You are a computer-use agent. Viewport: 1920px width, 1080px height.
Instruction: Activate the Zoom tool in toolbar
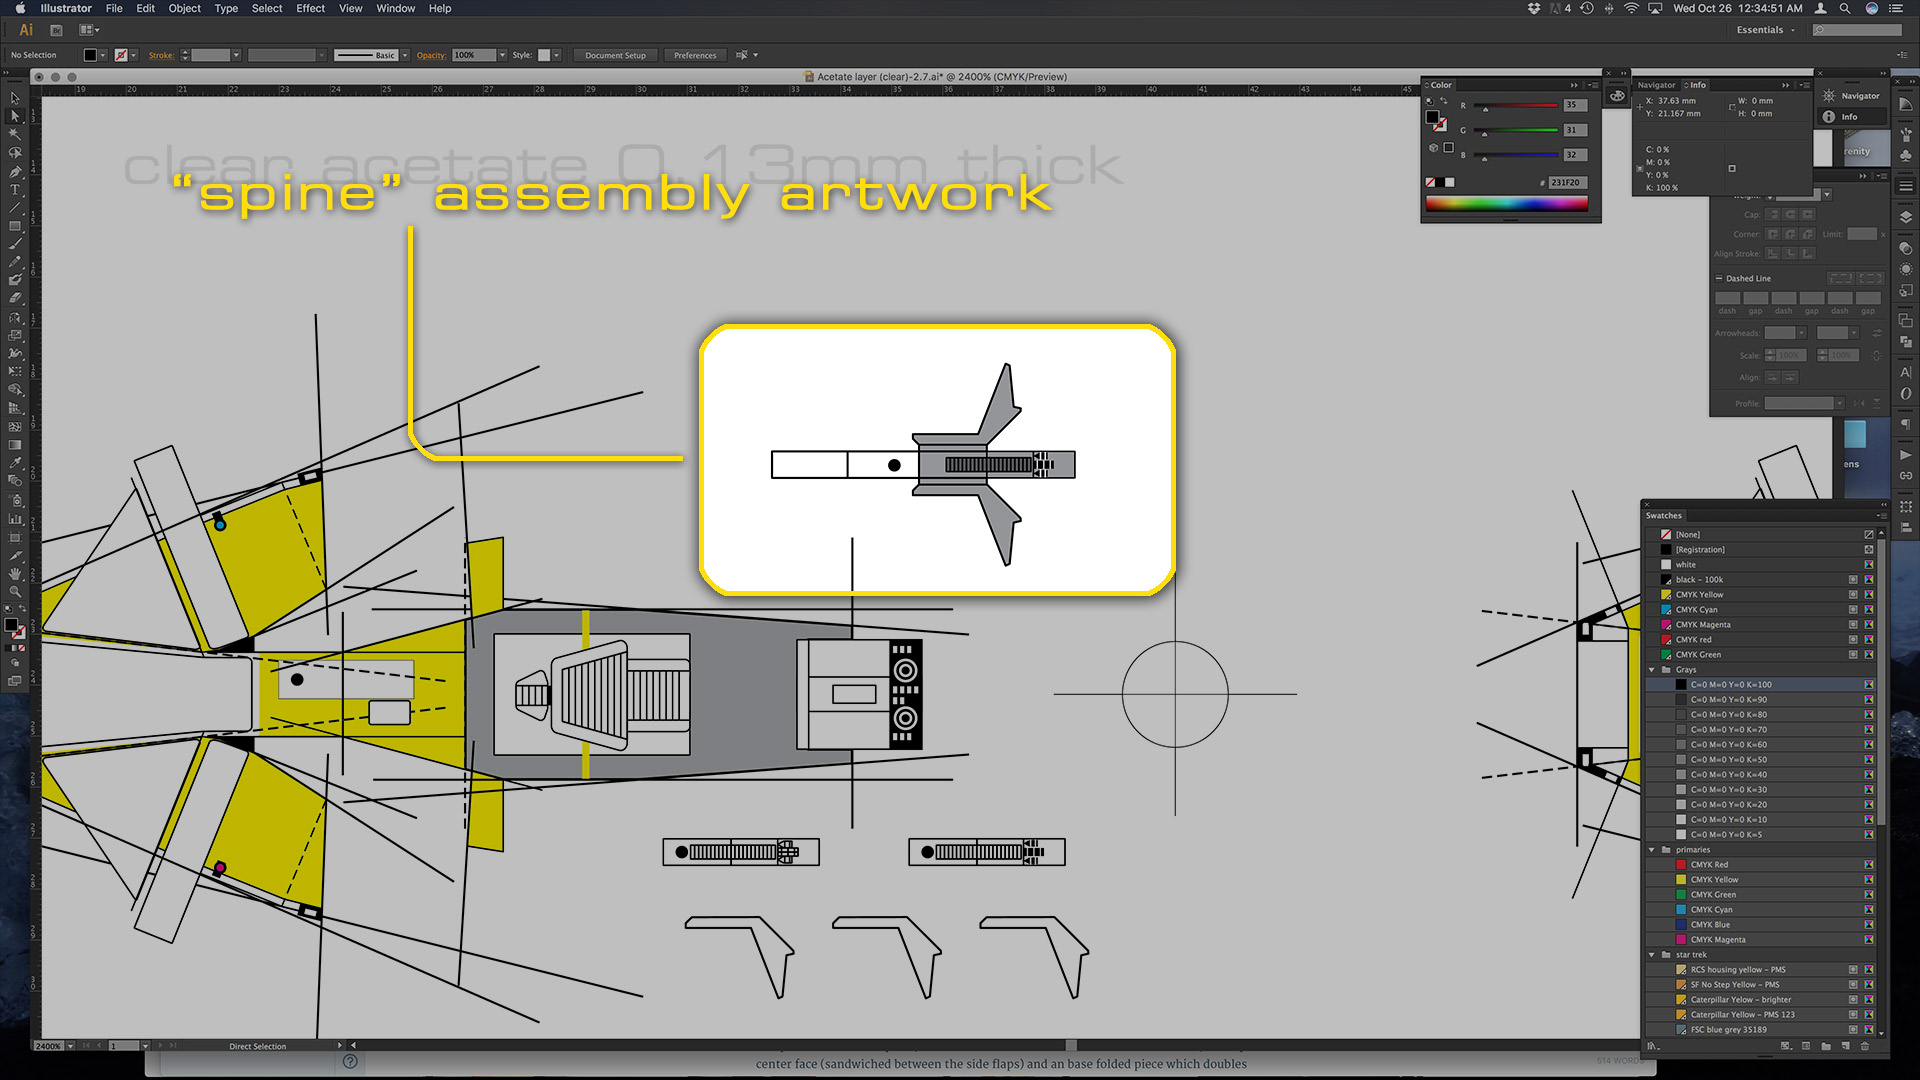point(15,591)
